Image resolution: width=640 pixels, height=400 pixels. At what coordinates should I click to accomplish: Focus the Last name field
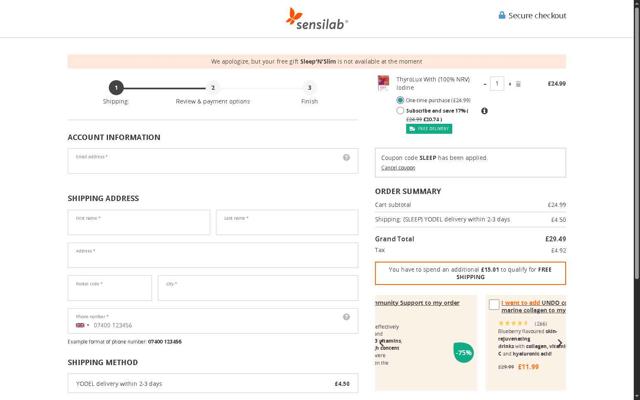[x=287, y=222]
